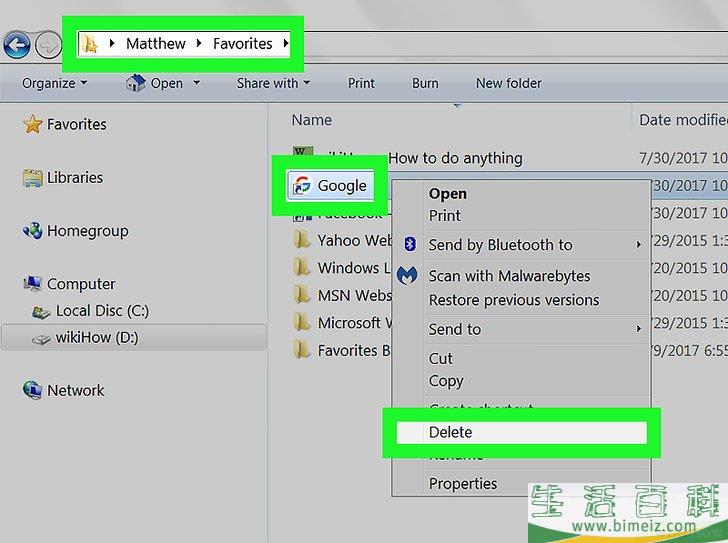Open the Share with dropdown

pyautogui.click(x=273, y=84)
